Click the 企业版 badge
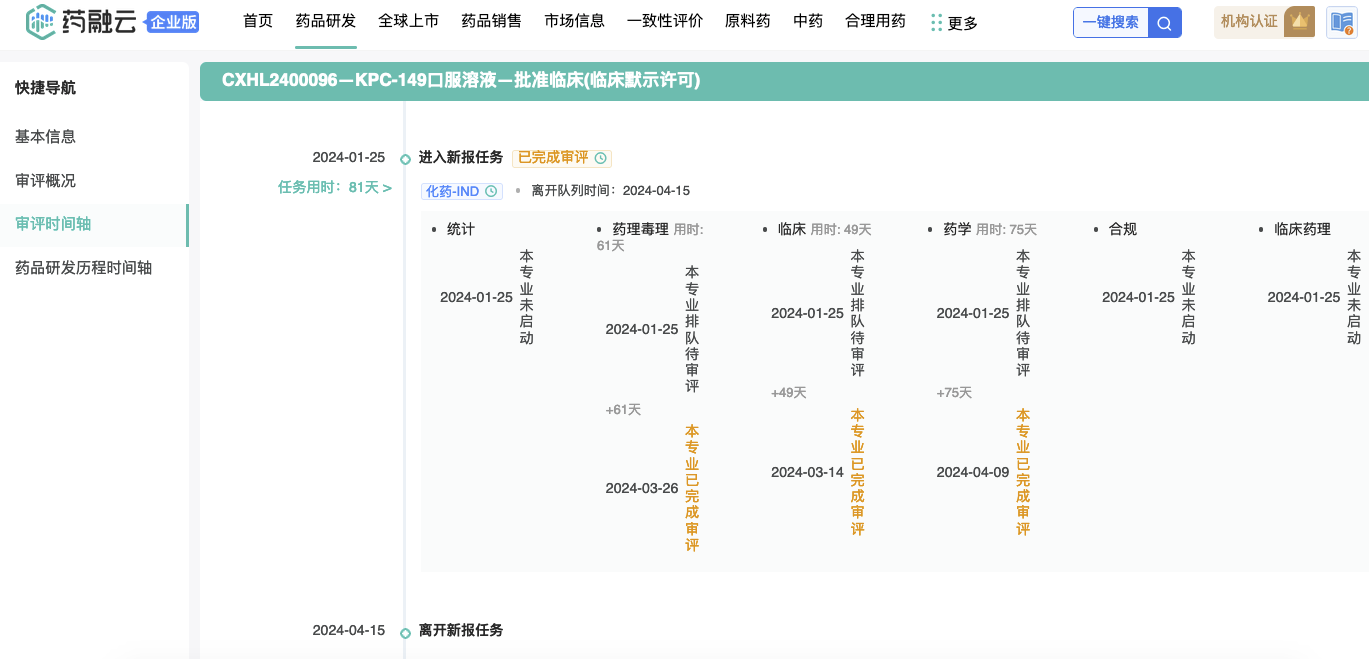 click(173, 22)
